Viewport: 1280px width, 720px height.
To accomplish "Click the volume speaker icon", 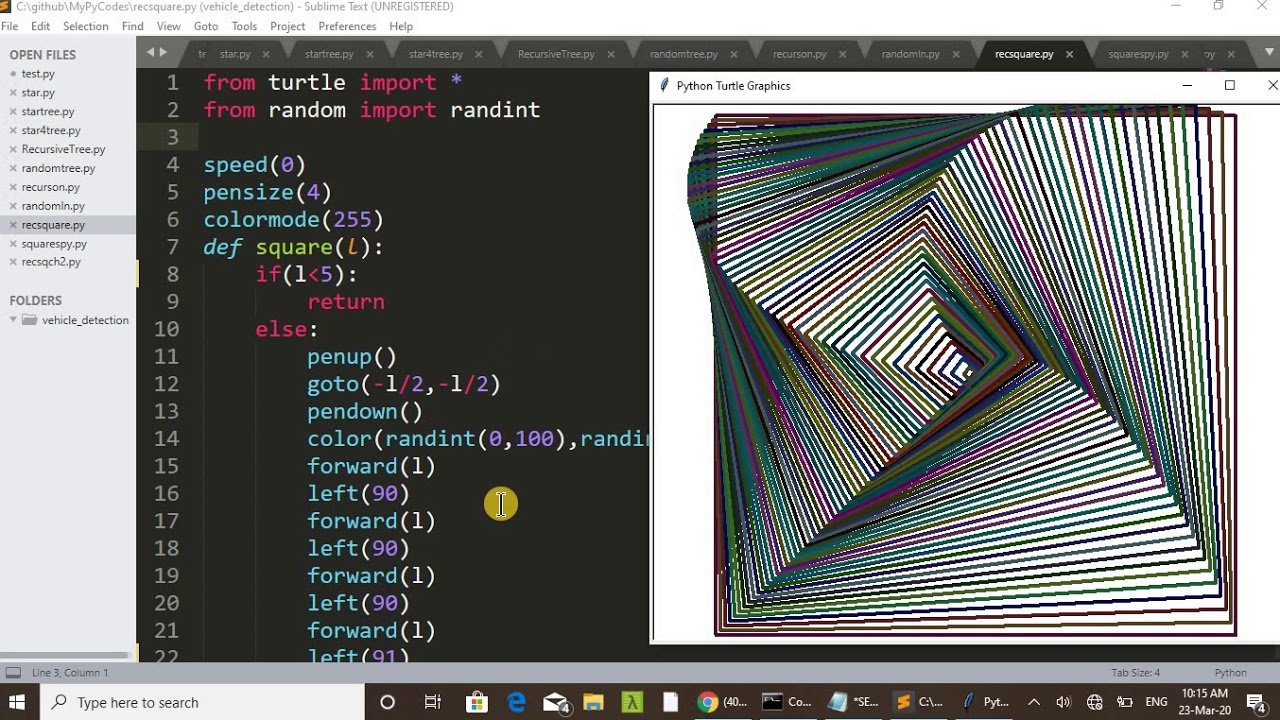I will [1063, 702].
